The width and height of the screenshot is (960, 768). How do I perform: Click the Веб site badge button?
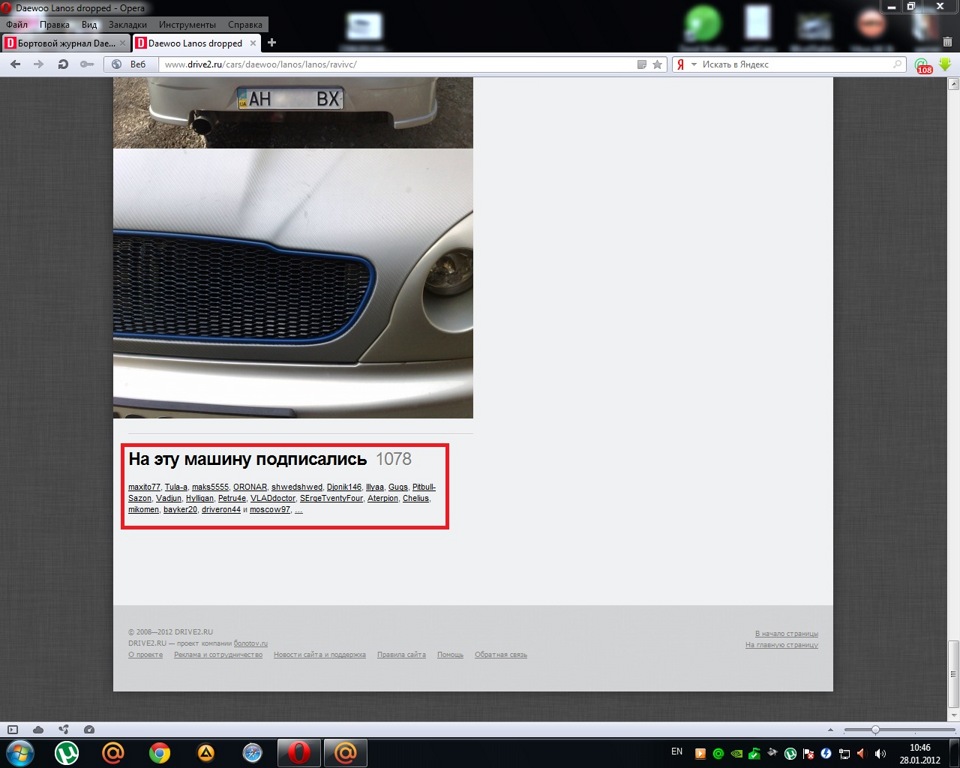point(130,64)
